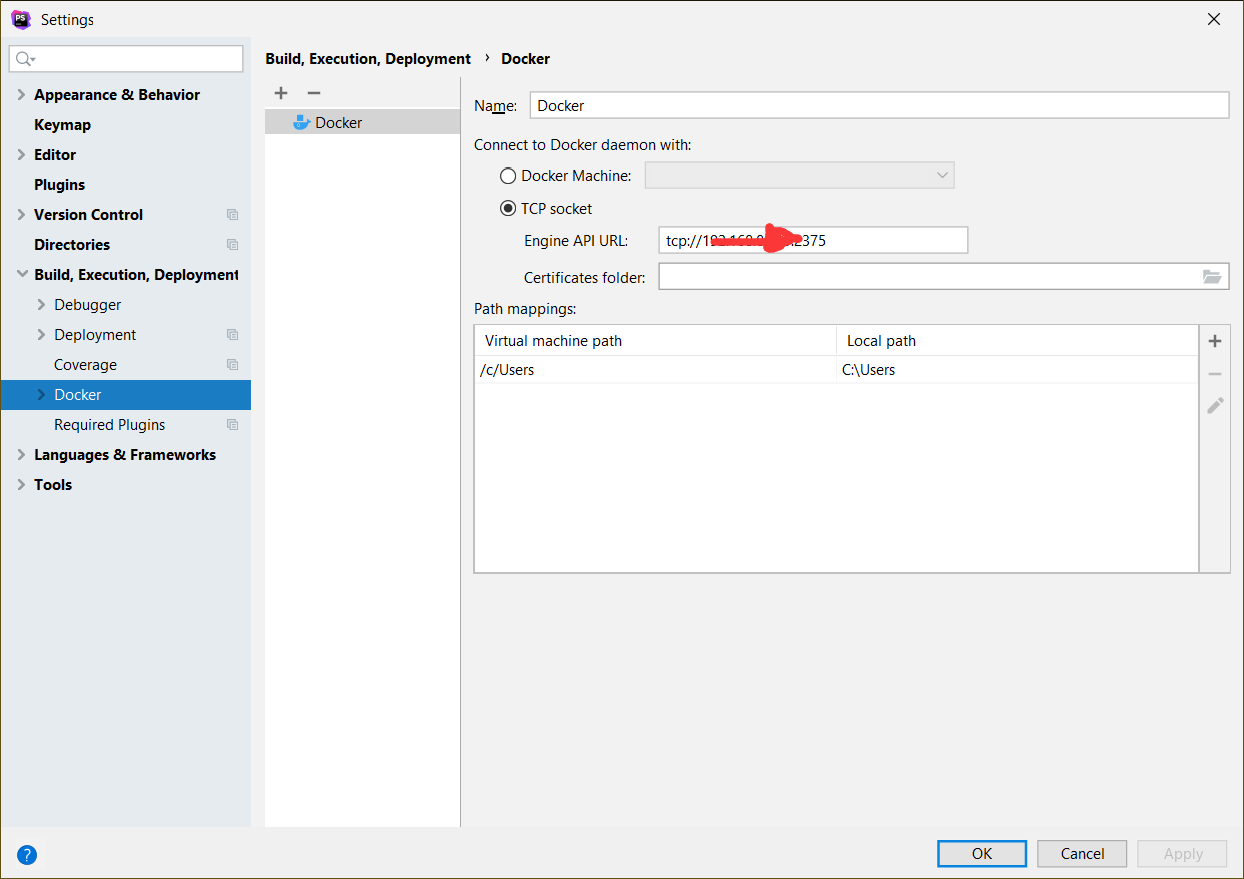Select the /c/Users path mapping row
1244x879 pixels.
(x=655, y=370)
